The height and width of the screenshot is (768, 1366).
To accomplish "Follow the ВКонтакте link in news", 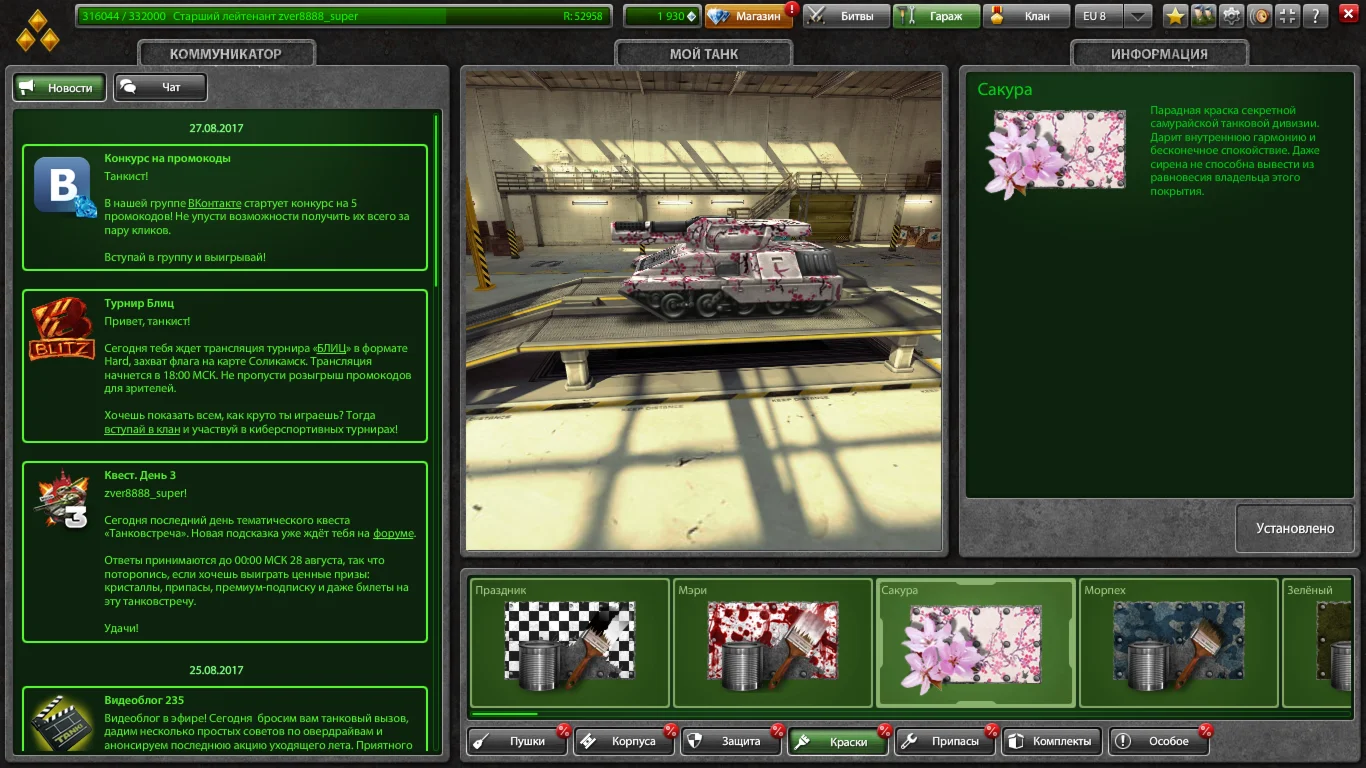I will click(215, 203).
